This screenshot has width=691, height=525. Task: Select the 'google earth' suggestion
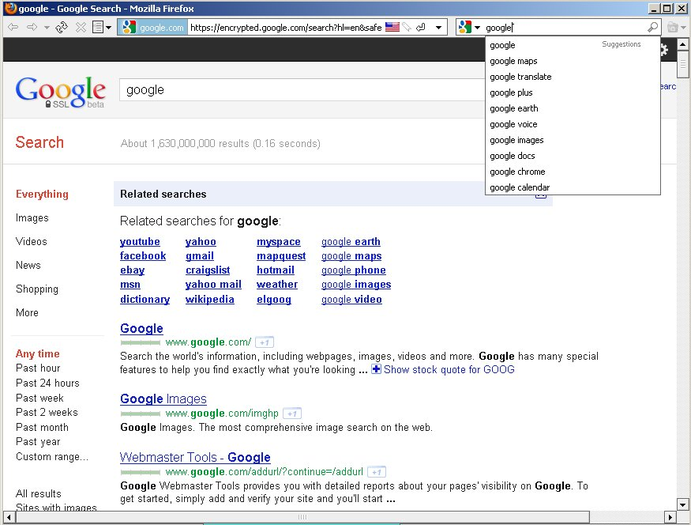click(572, 108)
